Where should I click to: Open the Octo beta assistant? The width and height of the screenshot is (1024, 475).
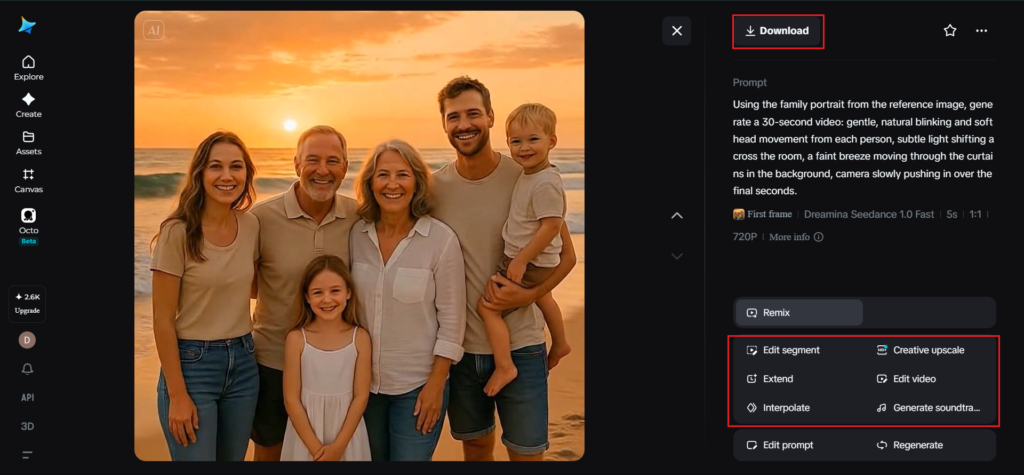(28, 226)
